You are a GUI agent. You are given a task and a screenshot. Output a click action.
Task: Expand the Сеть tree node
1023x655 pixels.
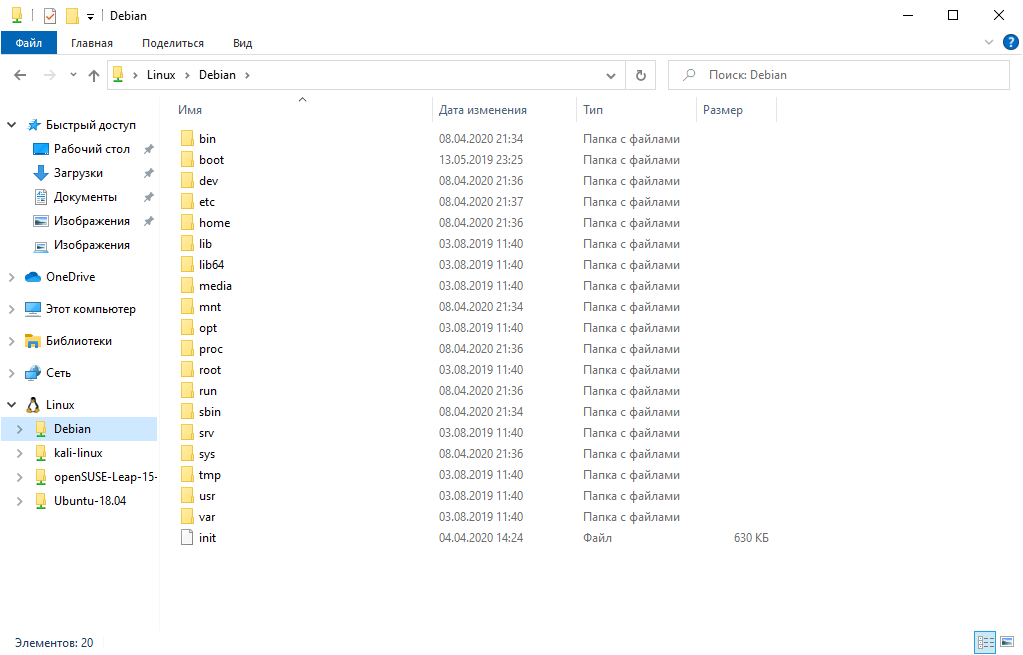(x=12, y=373)
